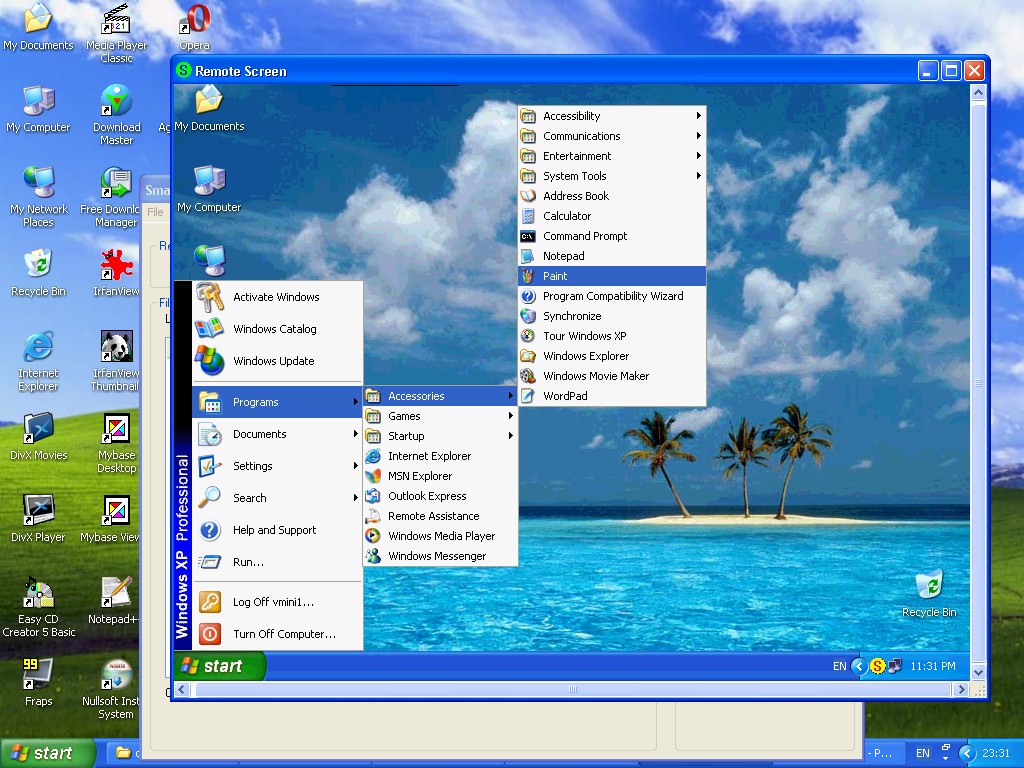Click the Remote Assistance icon
Viewport: 1024px width, 768px height.
[373, 516]
